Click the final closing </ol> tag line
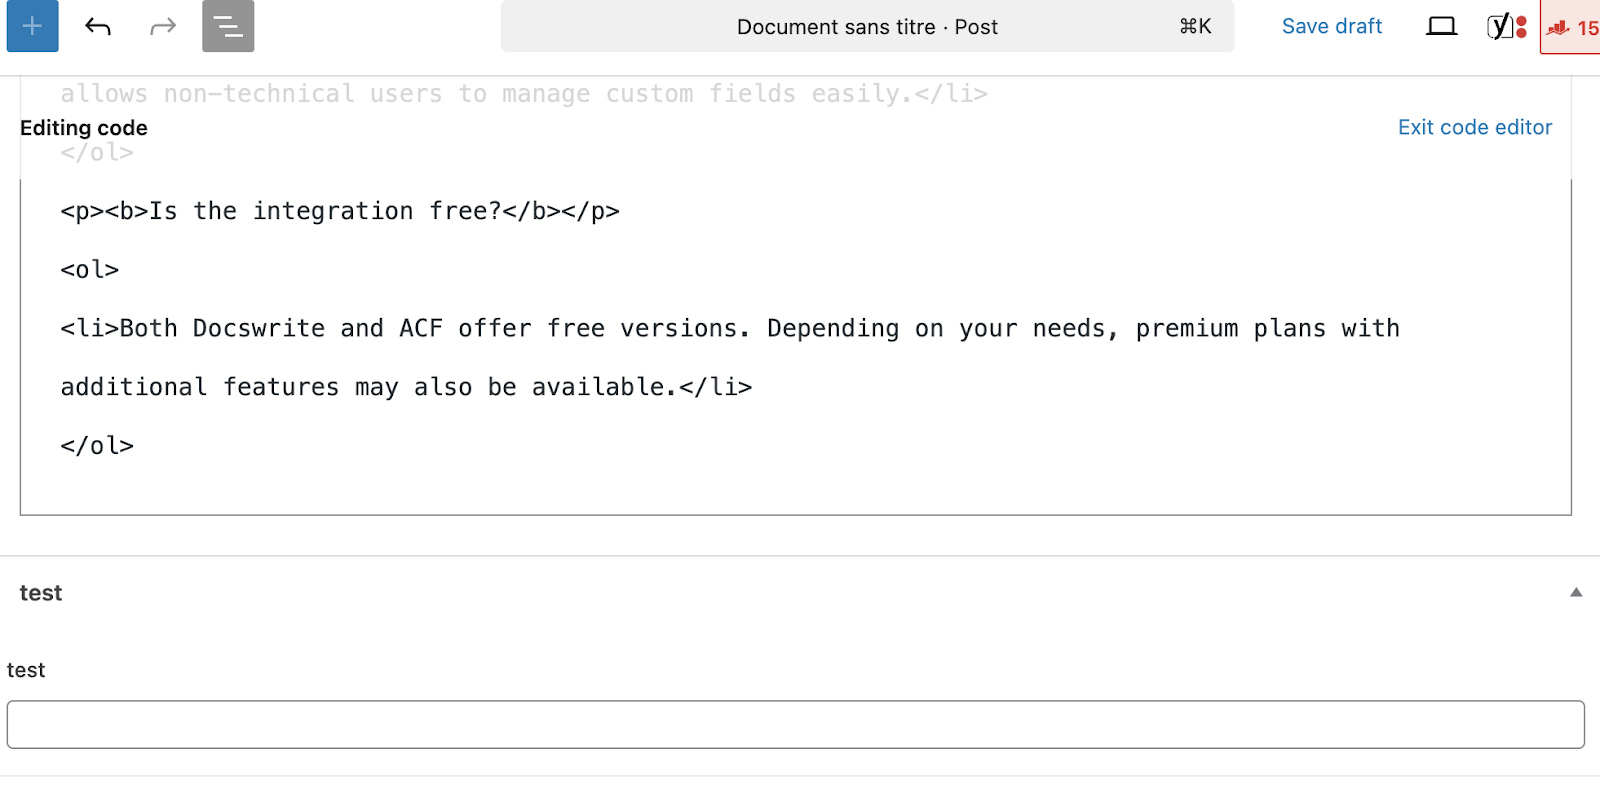Screen dimensions: 1600x802 point(97,445)
